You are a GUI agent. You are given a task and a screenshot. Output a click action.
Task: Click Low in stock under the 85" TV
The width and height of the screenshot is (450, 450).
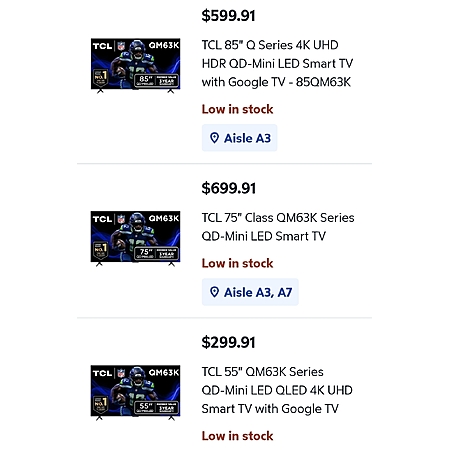(237, 109)
